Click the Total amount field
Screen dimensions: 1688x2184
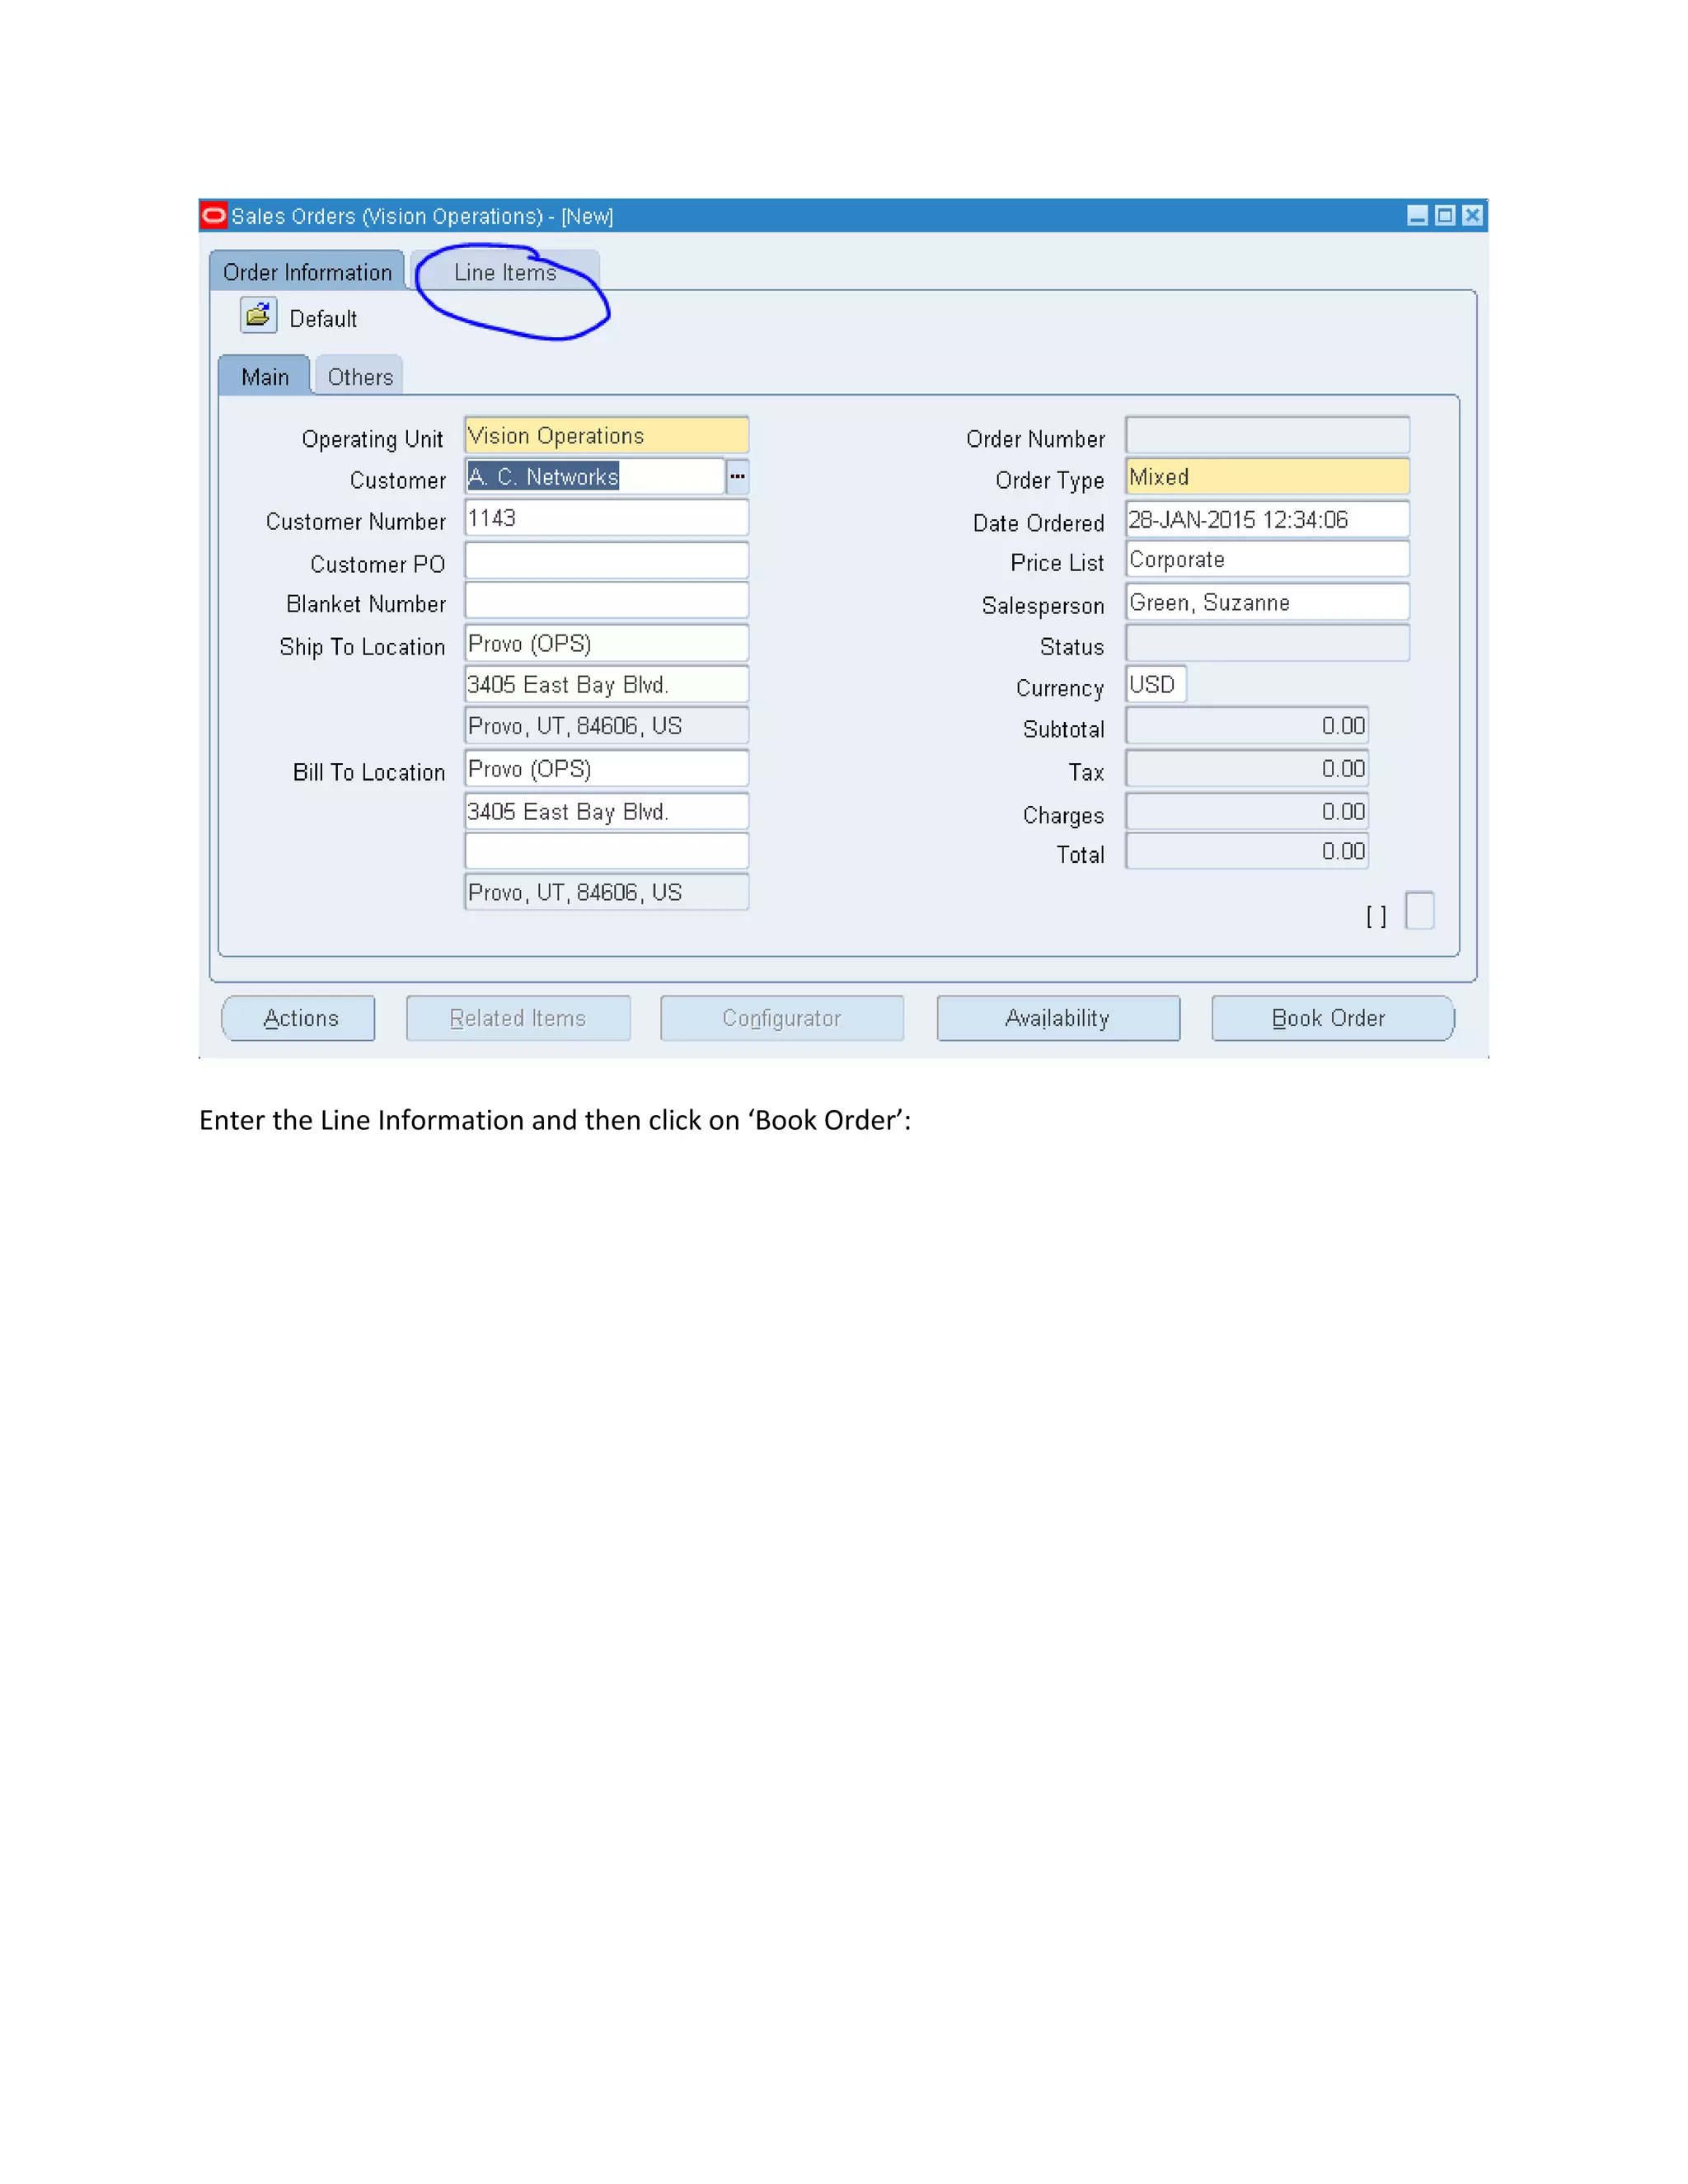[1247, 851]
